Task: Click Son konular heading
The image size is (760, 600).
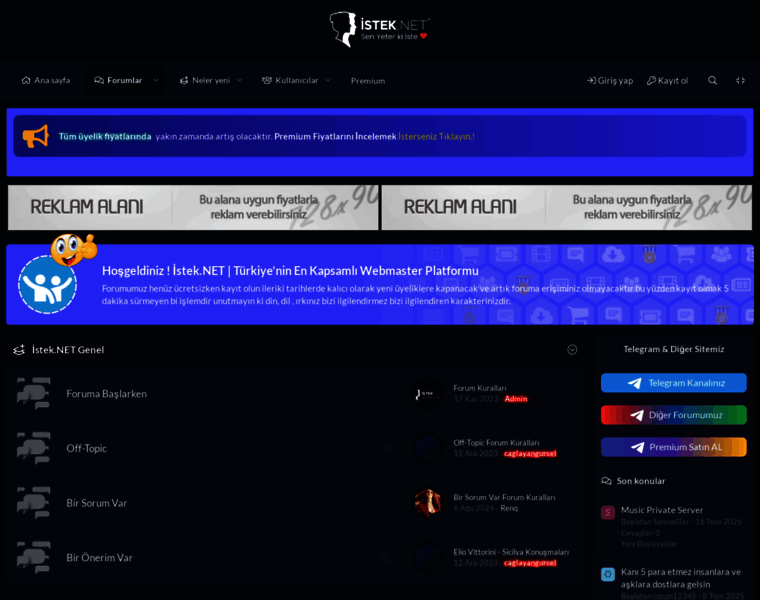Action: tap(641, 481)
